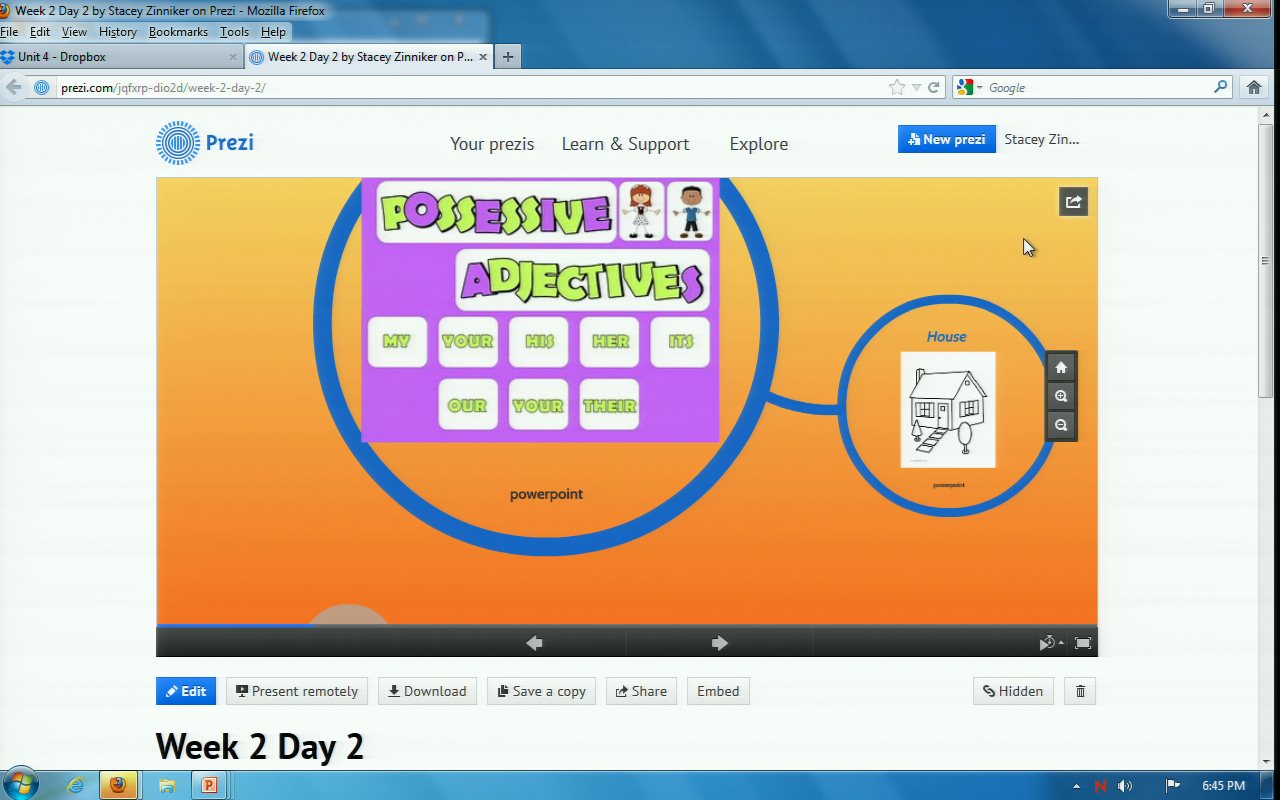Image resolution: width=1280 pixels, height=800 pixels.
Task: Open the Learn & Support link
Action: (625, 144)
